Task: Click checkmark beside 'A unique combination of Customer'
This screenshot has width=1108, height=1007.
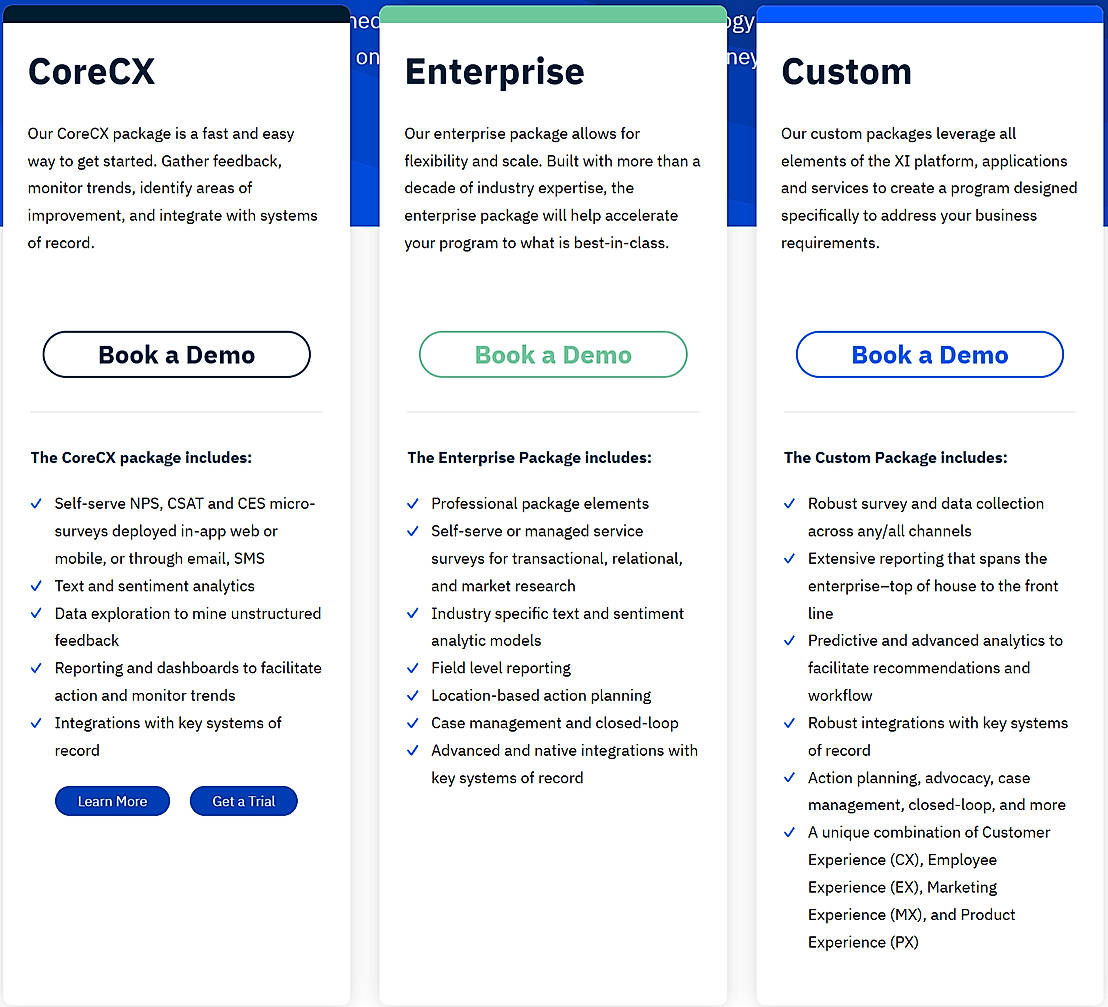Action: coord(789,832)
